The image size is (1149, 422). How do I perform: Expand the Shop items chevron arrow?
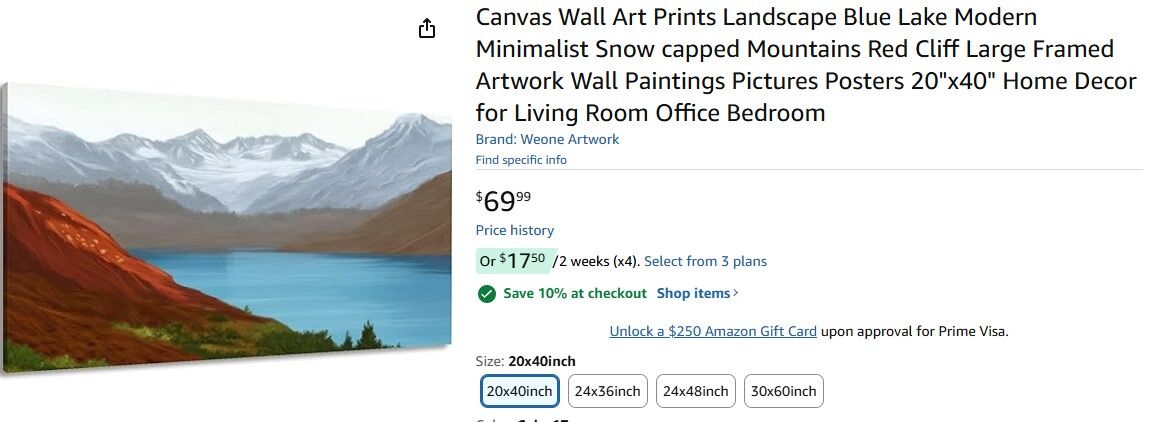coord(737,293)
